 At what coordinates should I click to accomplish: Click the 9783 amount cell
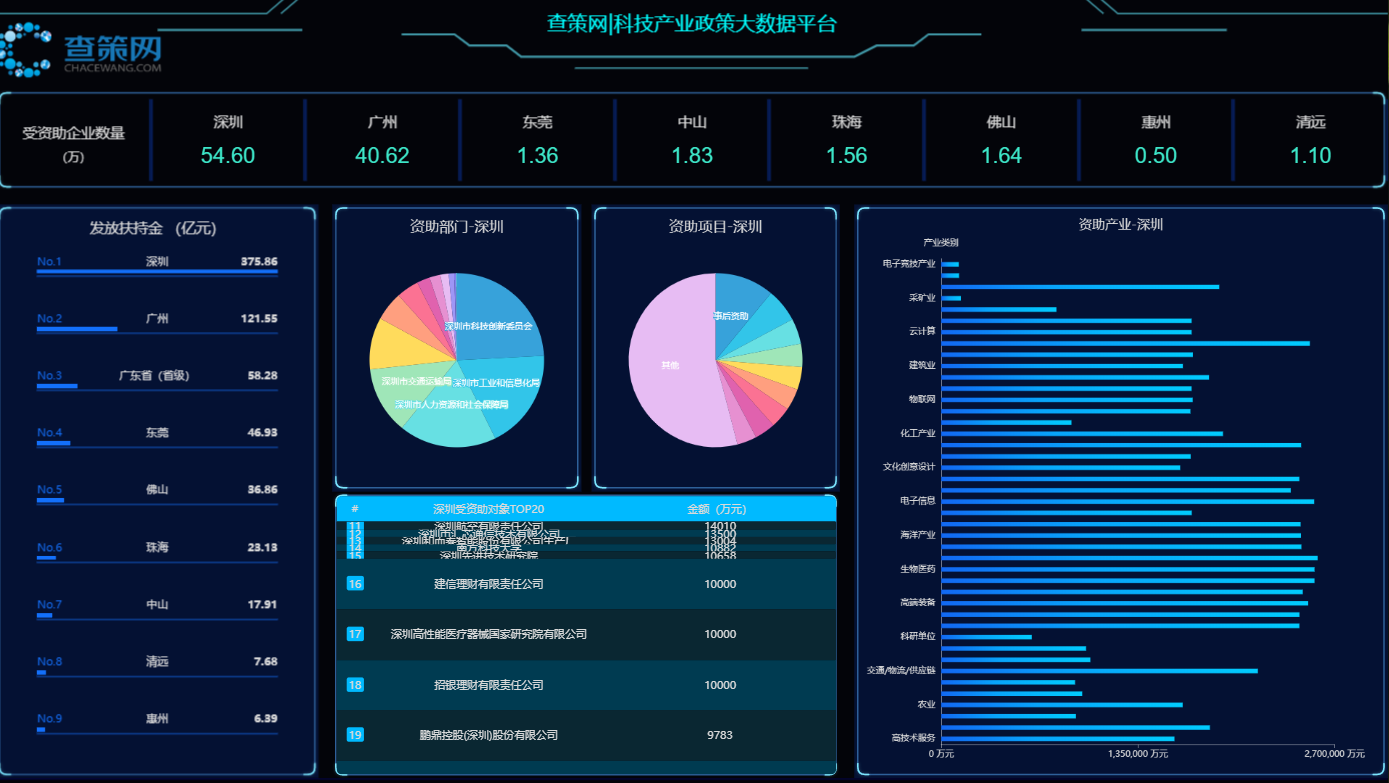719,735
